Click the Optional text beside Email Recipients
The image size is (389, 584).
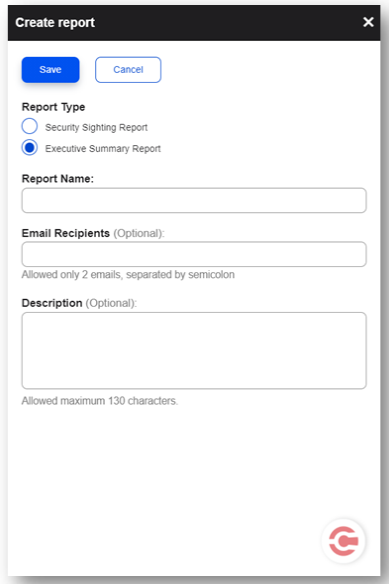coord(139,234)
